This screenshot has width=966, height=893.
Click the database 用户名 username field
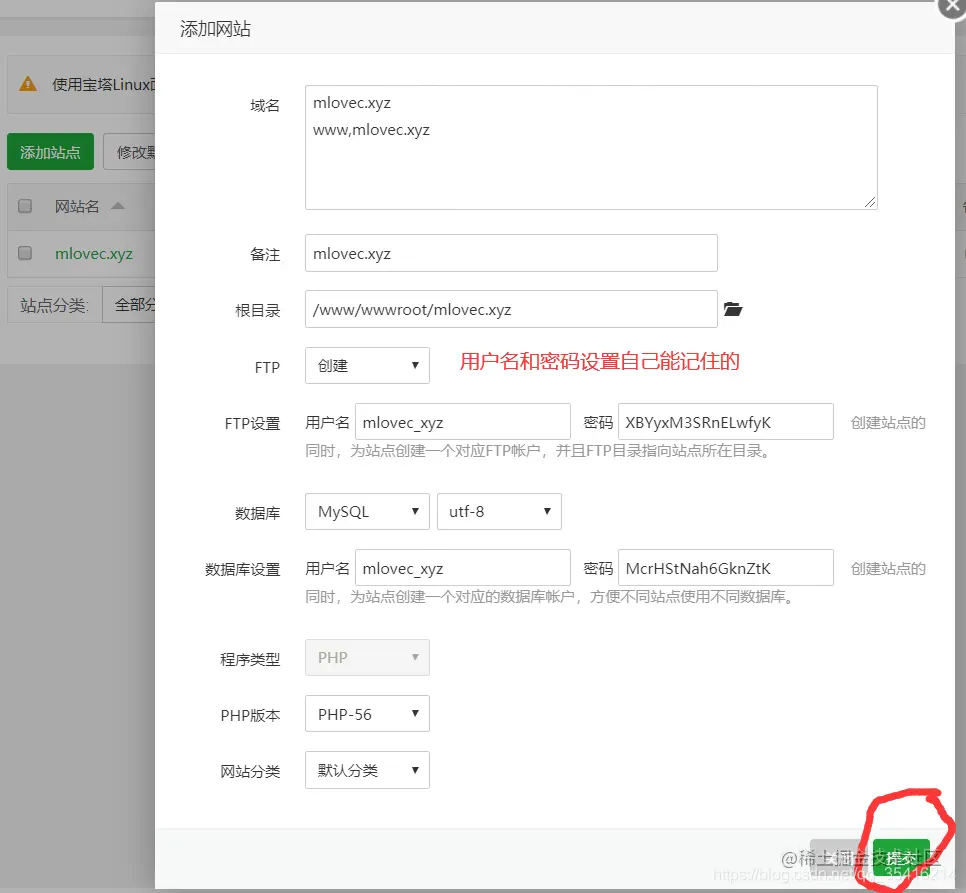[x=463, y=567]
